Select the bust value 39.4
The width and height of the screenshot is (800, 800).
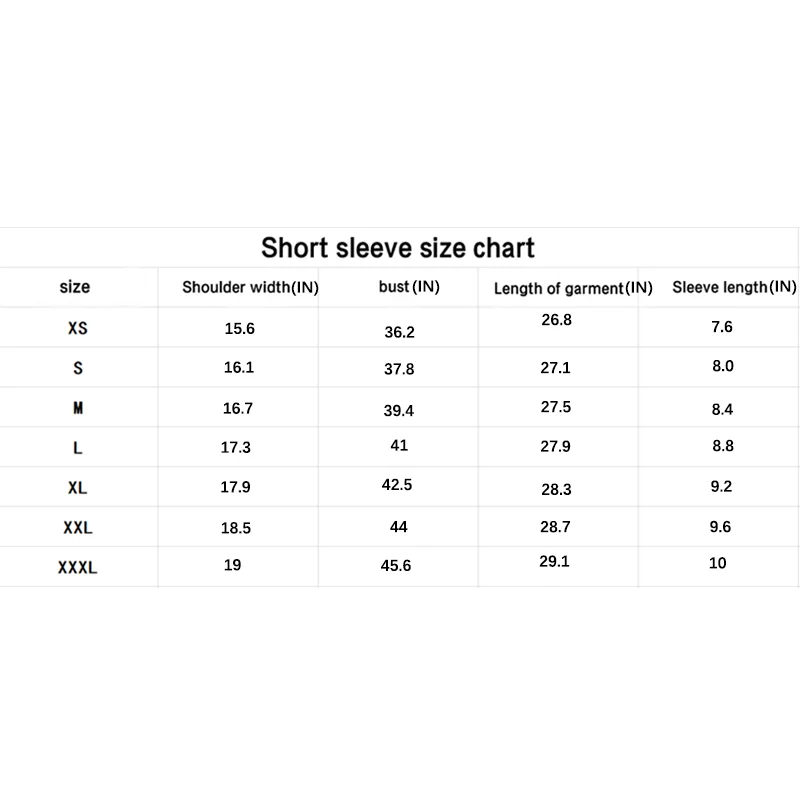(399, 410)
